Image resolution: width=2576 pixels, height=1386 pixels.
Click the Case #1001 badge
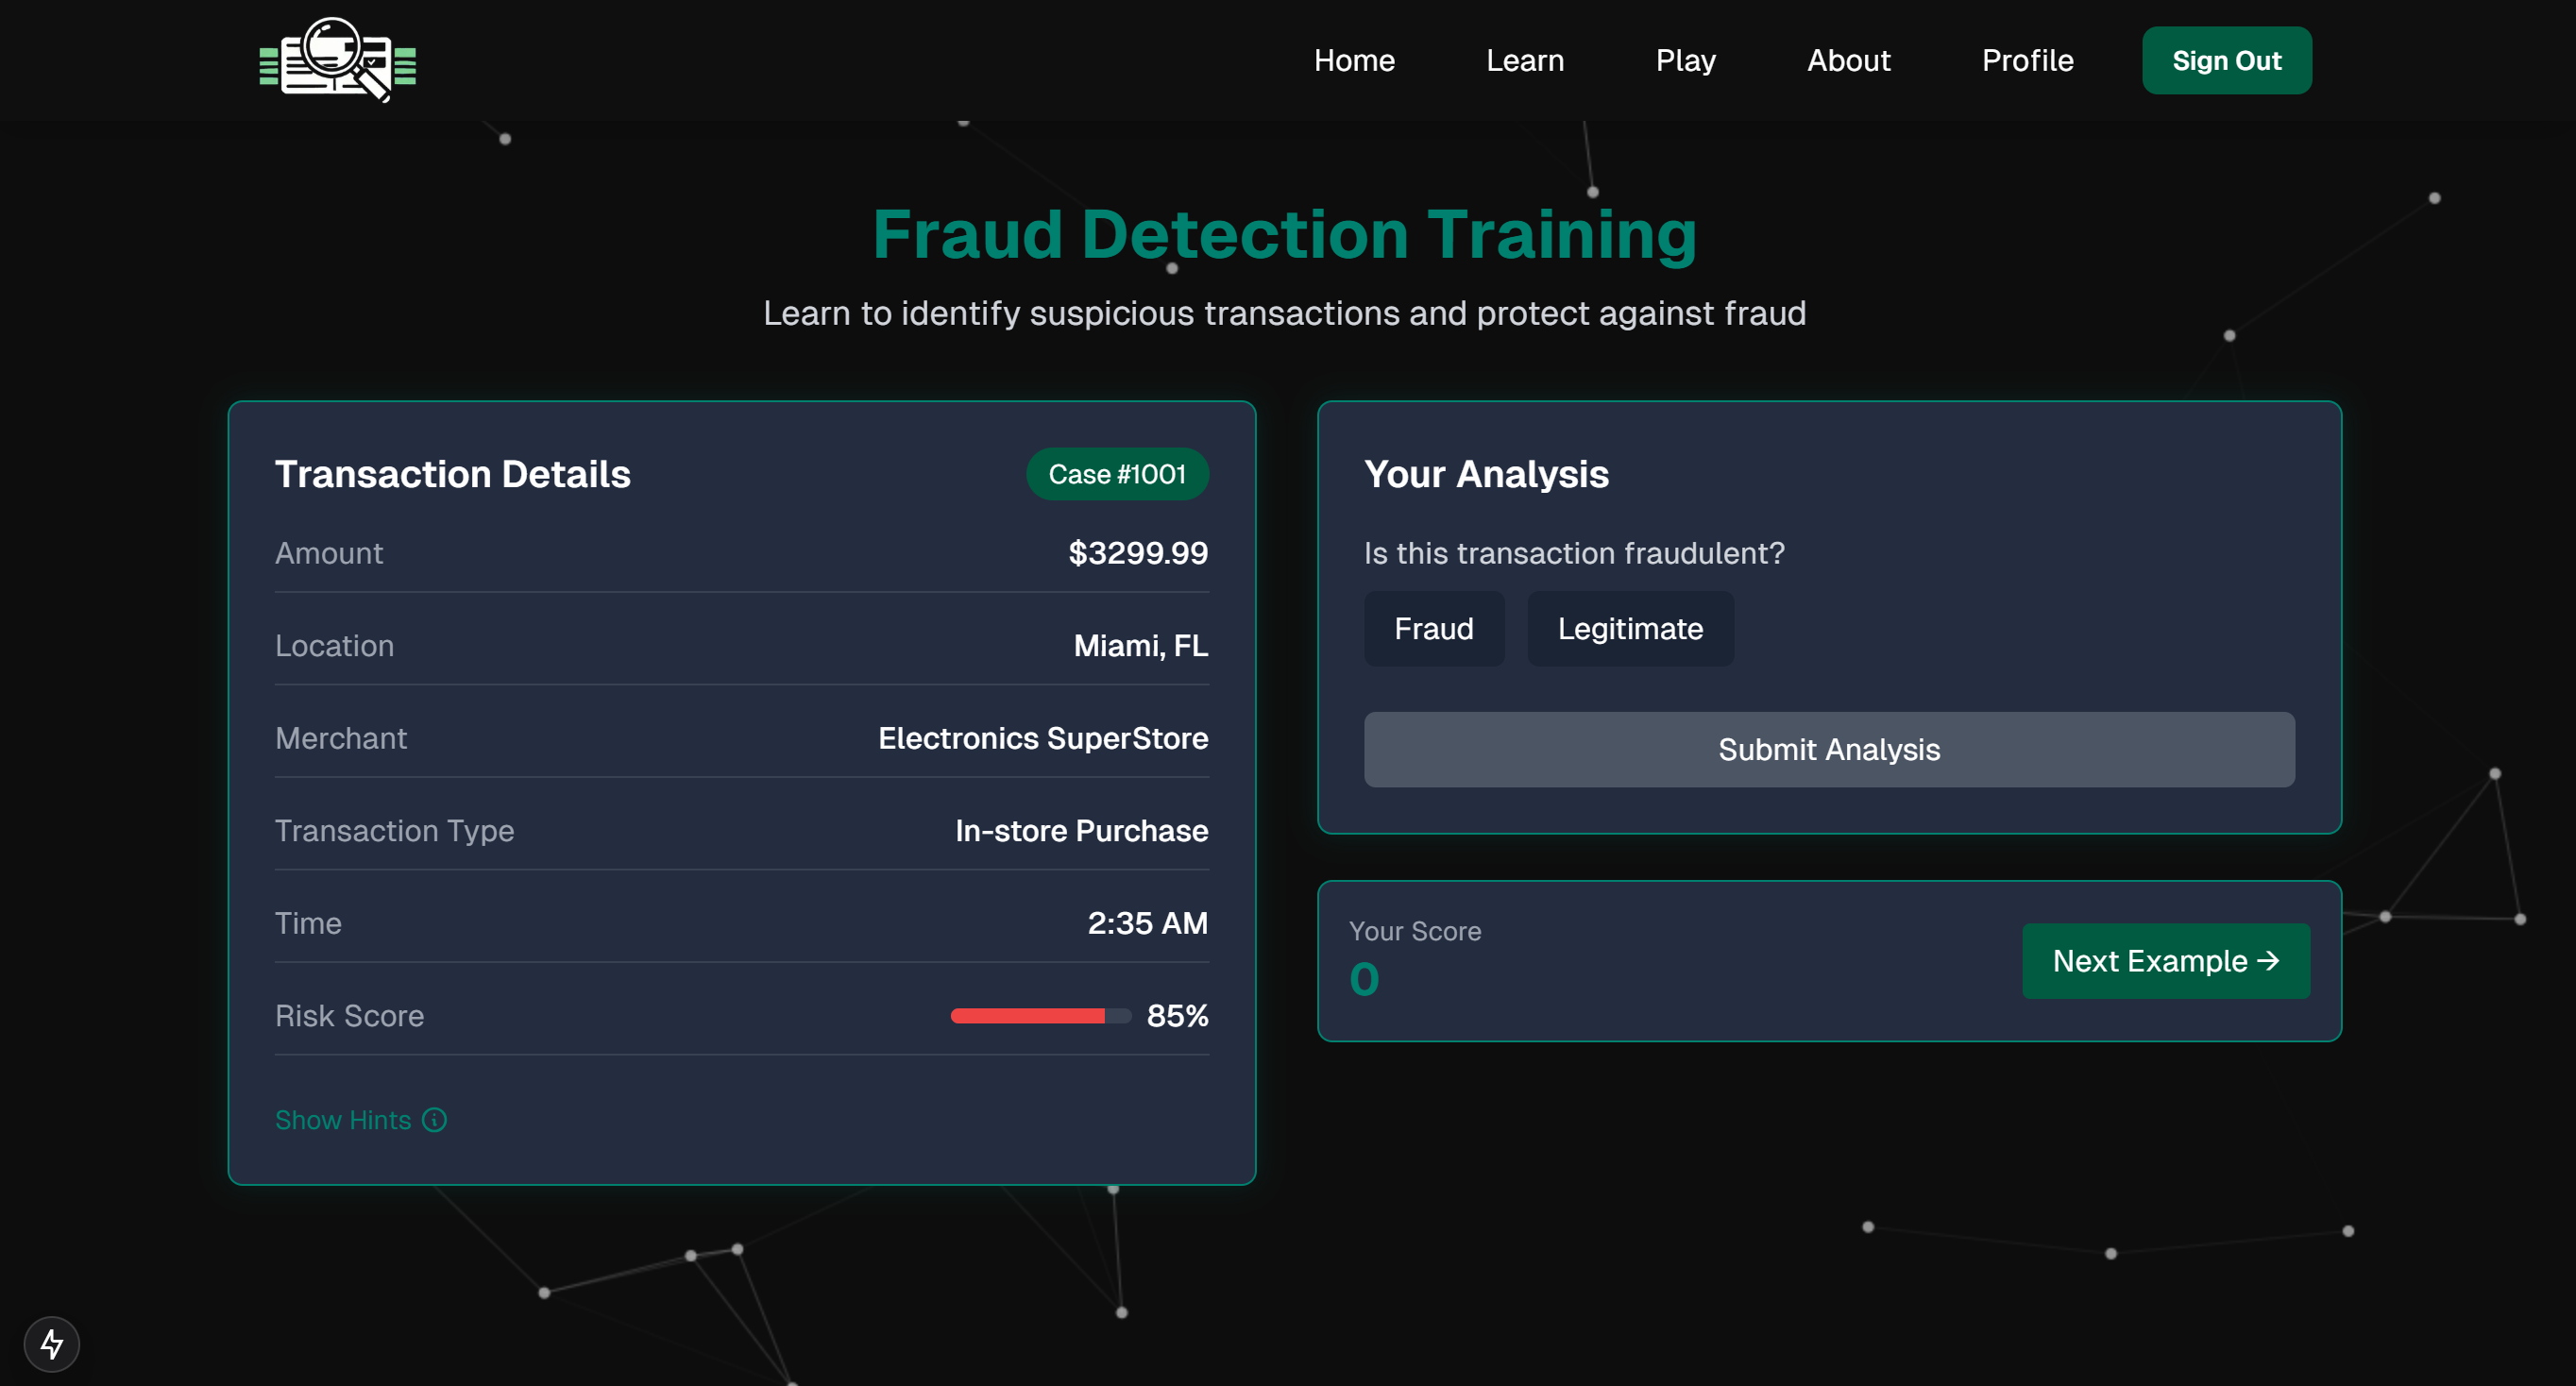coord(1116,474)
